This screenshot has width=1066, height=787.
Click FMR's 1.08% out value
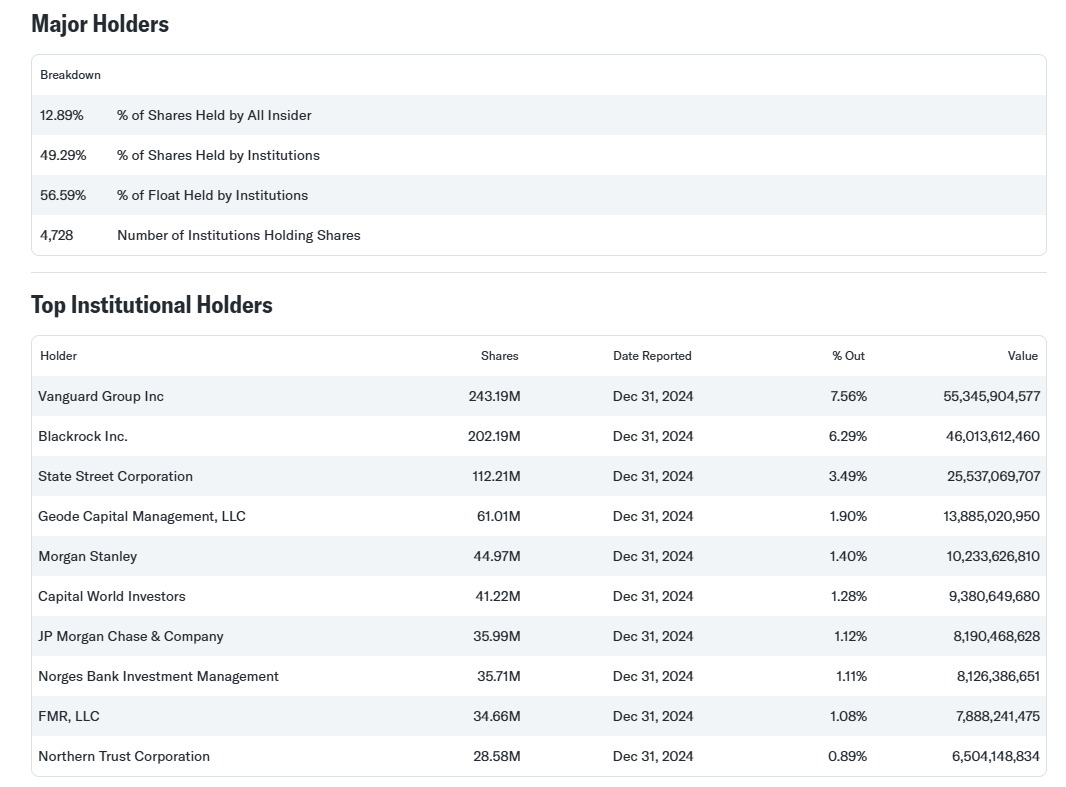click(848, 716)
